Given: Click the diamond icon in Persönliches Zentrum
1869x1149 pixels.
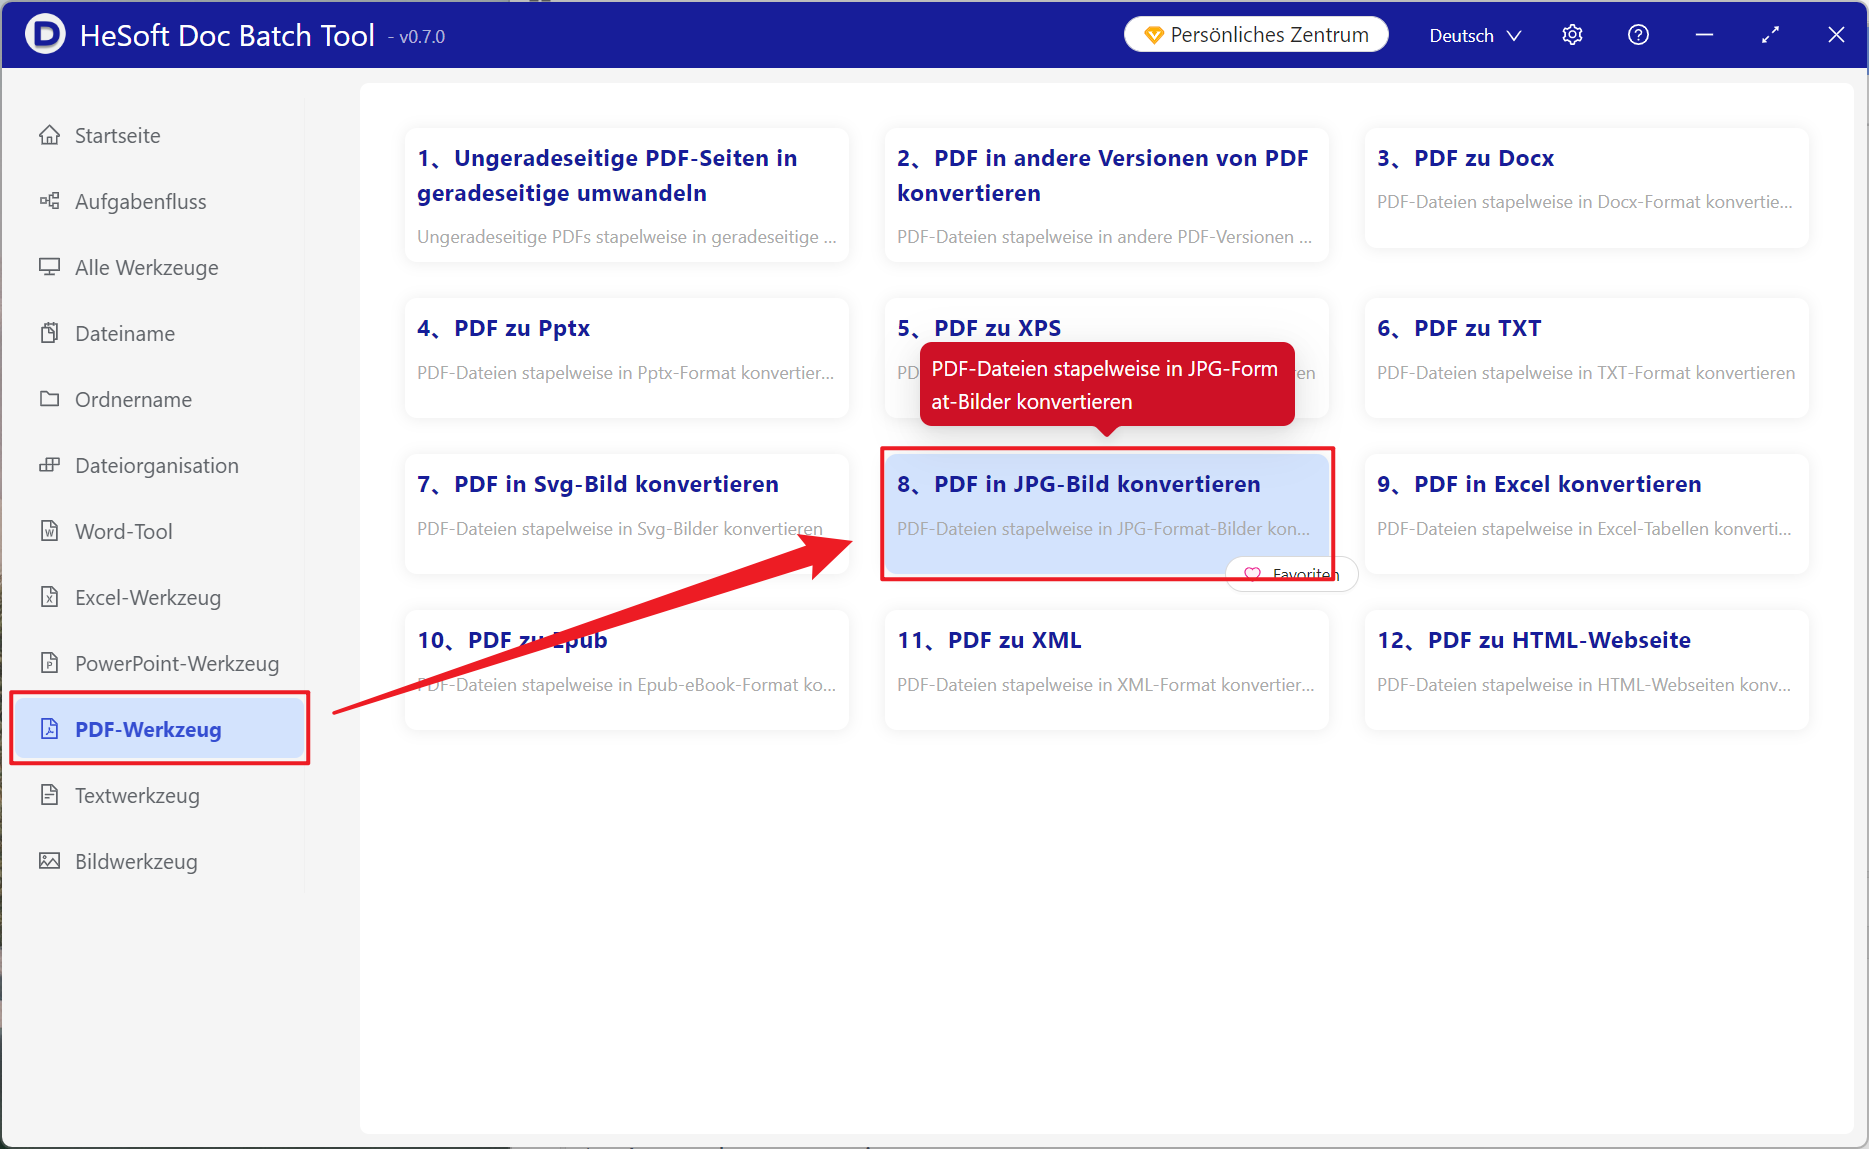Looking at the screenshot, I should point(1153,35).
